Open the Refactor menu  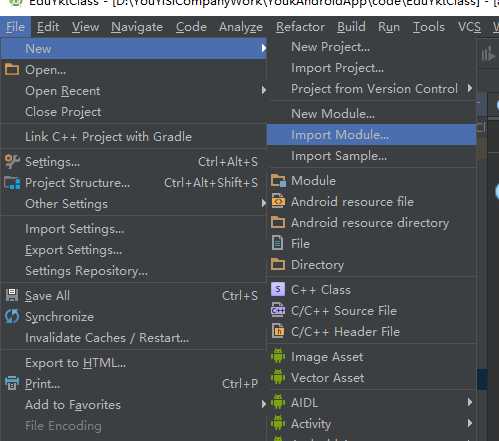pos(300,27)
